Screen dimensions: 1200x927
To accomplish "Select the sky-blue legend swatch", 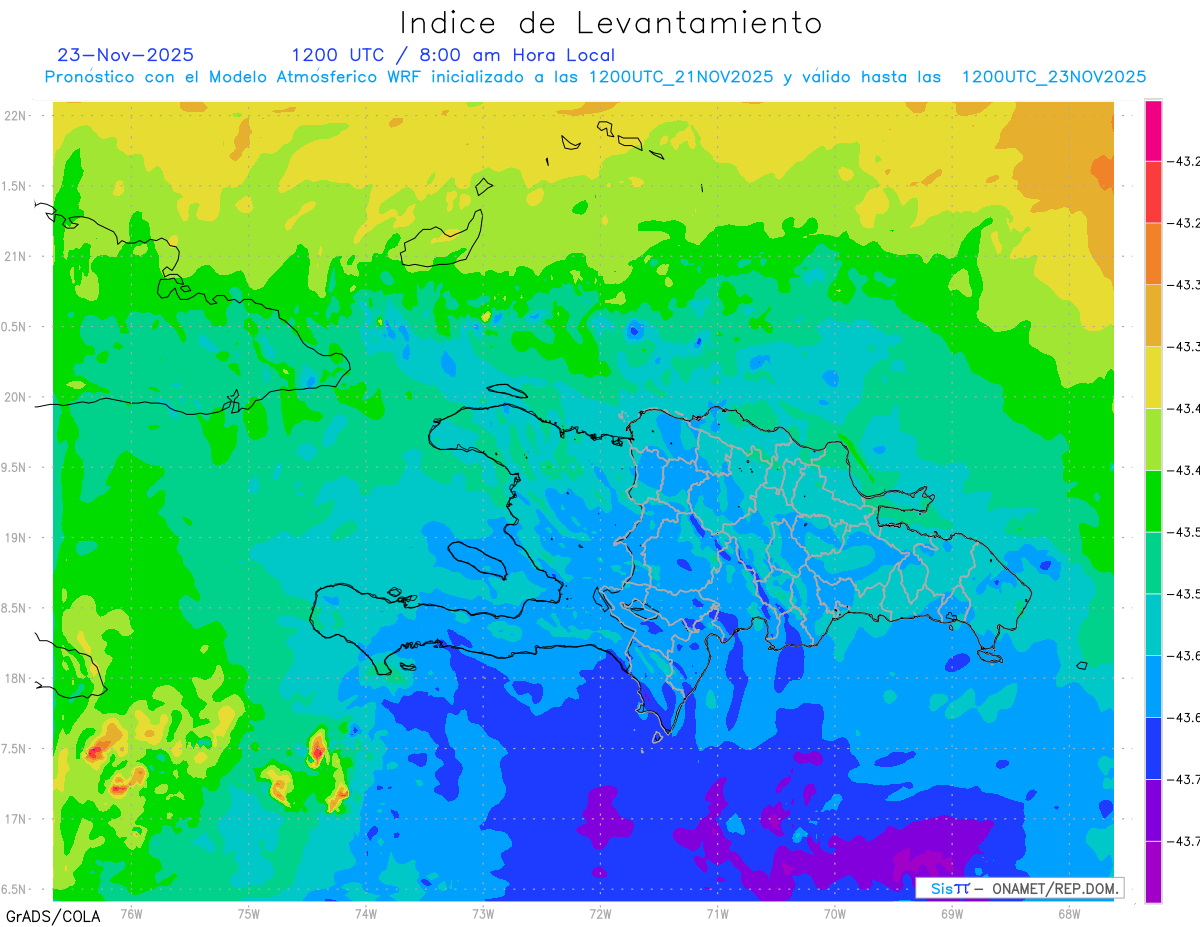I will (1153, 686).
